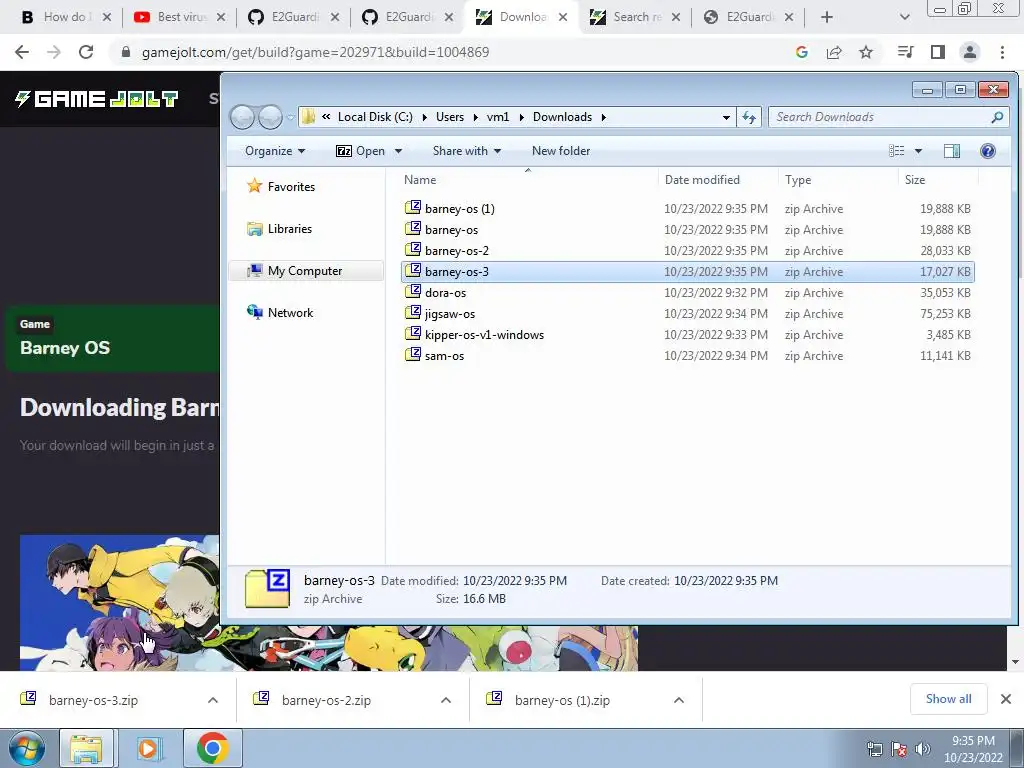1024x768 pixels.
Task: Click the Open button with 7z icon
Action: 360,151
